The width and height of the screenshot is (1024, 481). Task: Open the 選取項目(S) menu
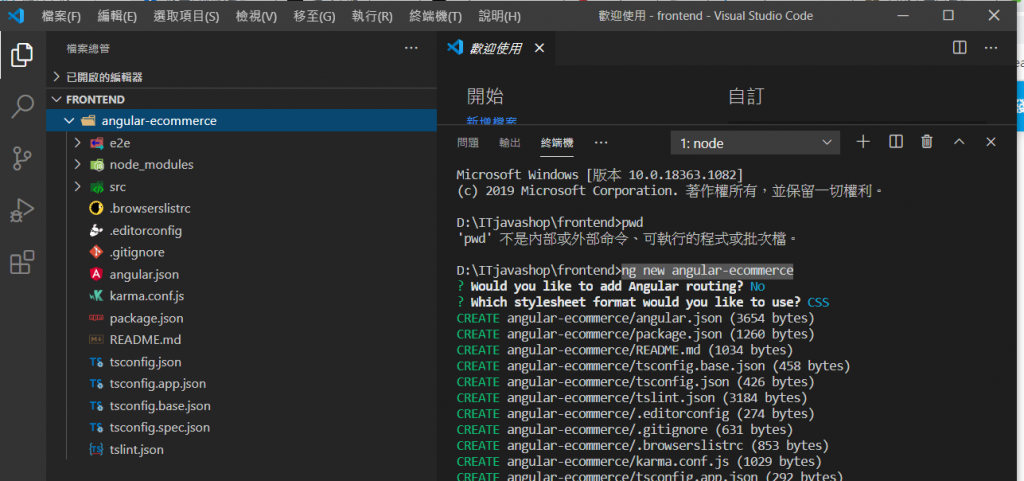pos(186,16)
